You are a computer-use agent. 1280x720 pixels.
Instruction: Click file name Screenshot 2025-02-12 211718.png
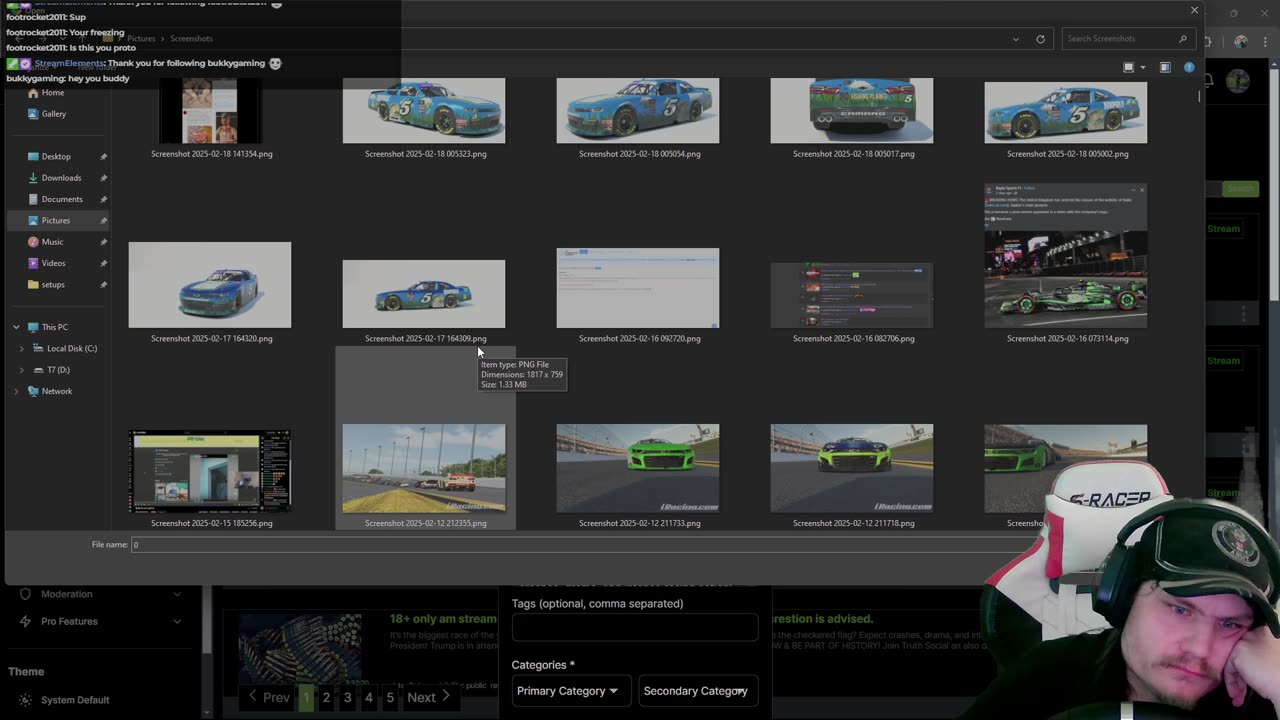854,523
